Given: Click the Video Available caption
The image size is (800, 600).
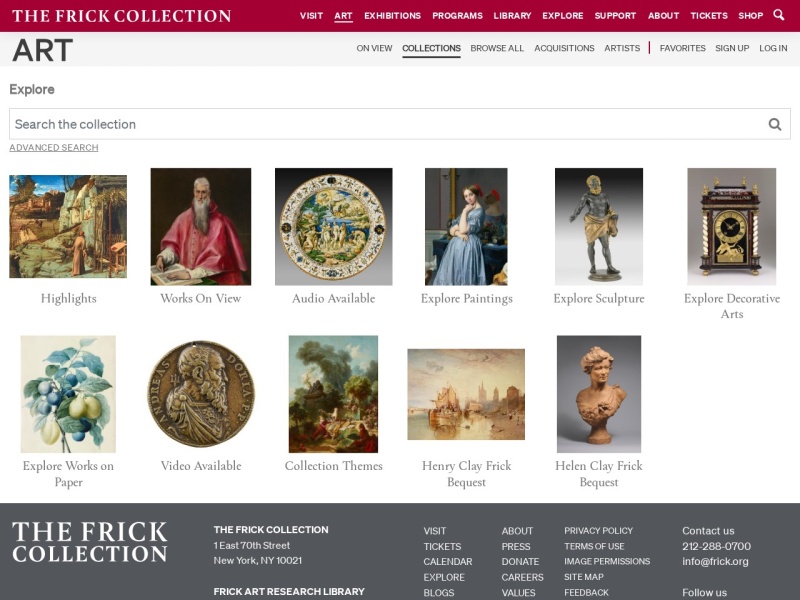Looking at the screenshot, I should coord(201,466).
